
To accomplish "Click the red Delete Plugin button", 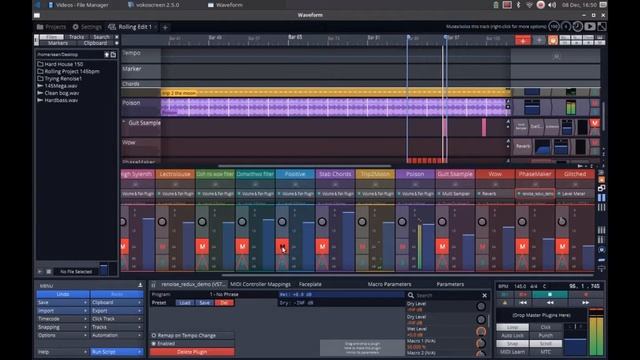I will tap(192, 351).
